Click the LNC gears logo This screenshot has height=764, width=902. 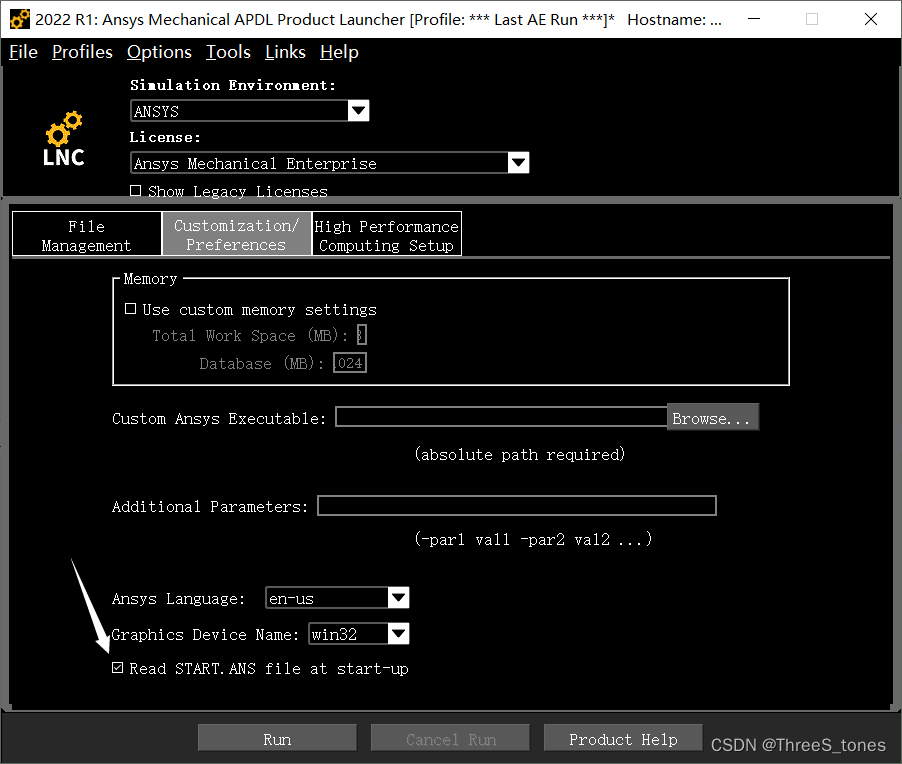pyautogui.click(x=64, y=139)
